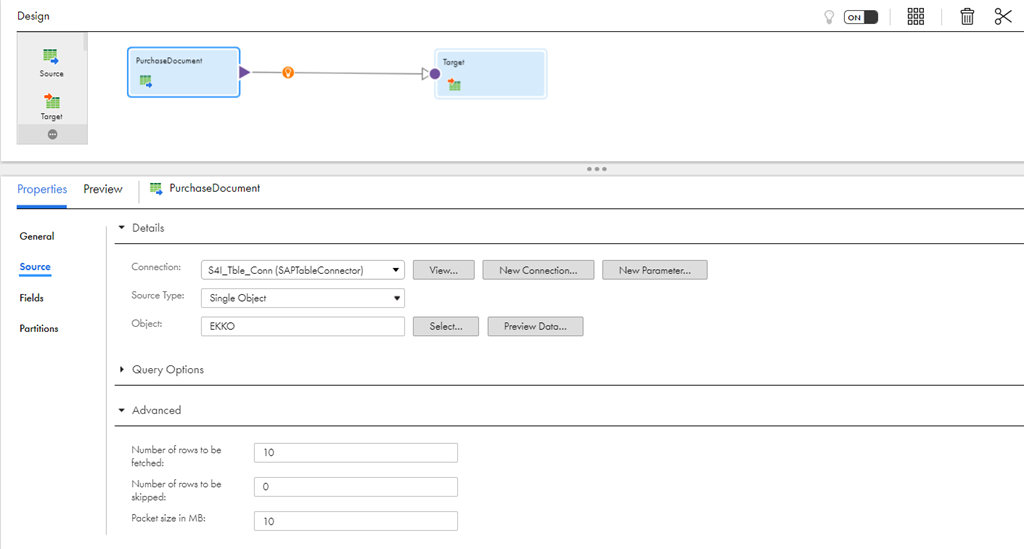Open the General properties section
Screen dimensions: 1024x549
point(37,236)
